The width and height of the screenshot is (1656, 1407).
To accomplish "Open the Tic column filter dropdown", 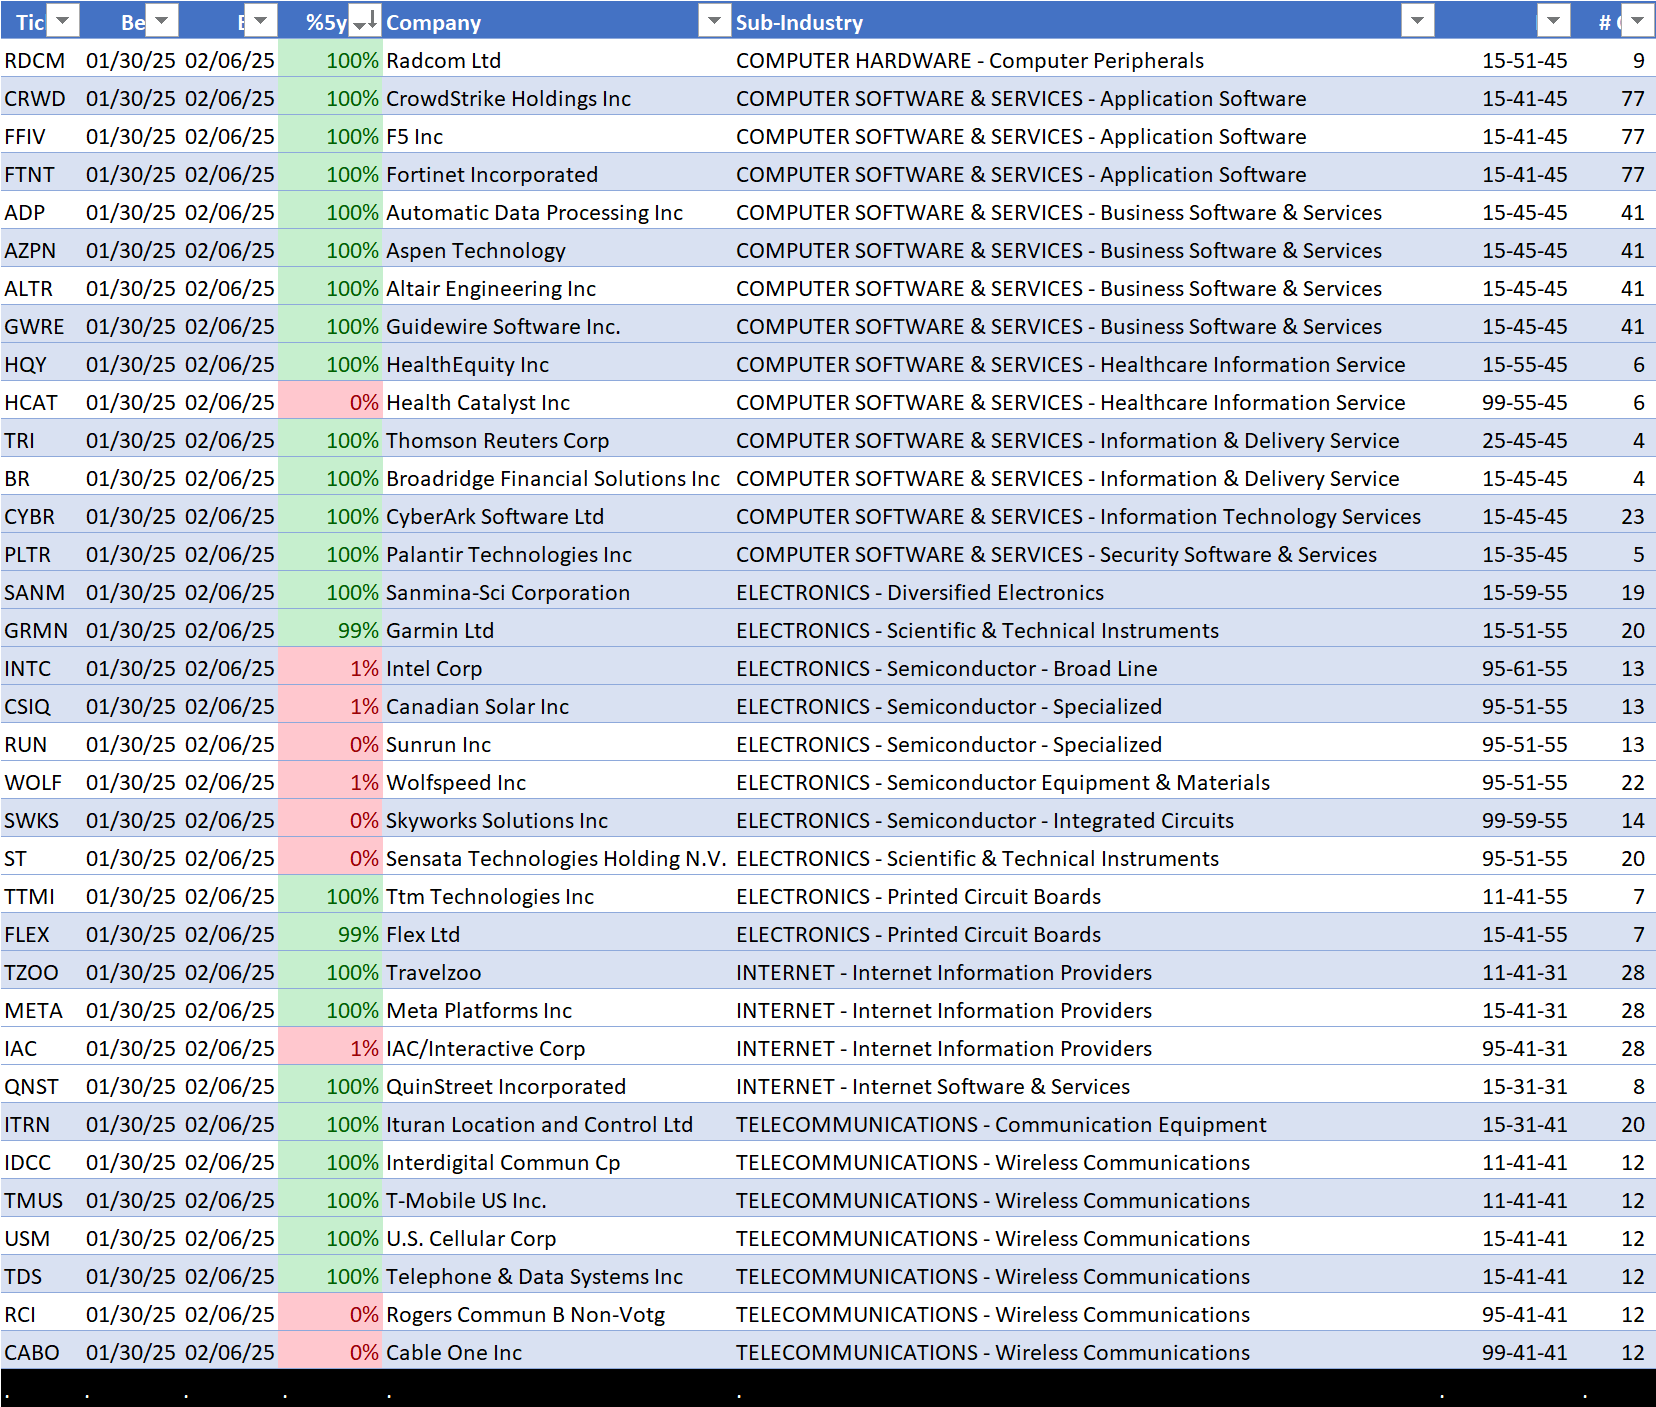I will click(63, 20).
